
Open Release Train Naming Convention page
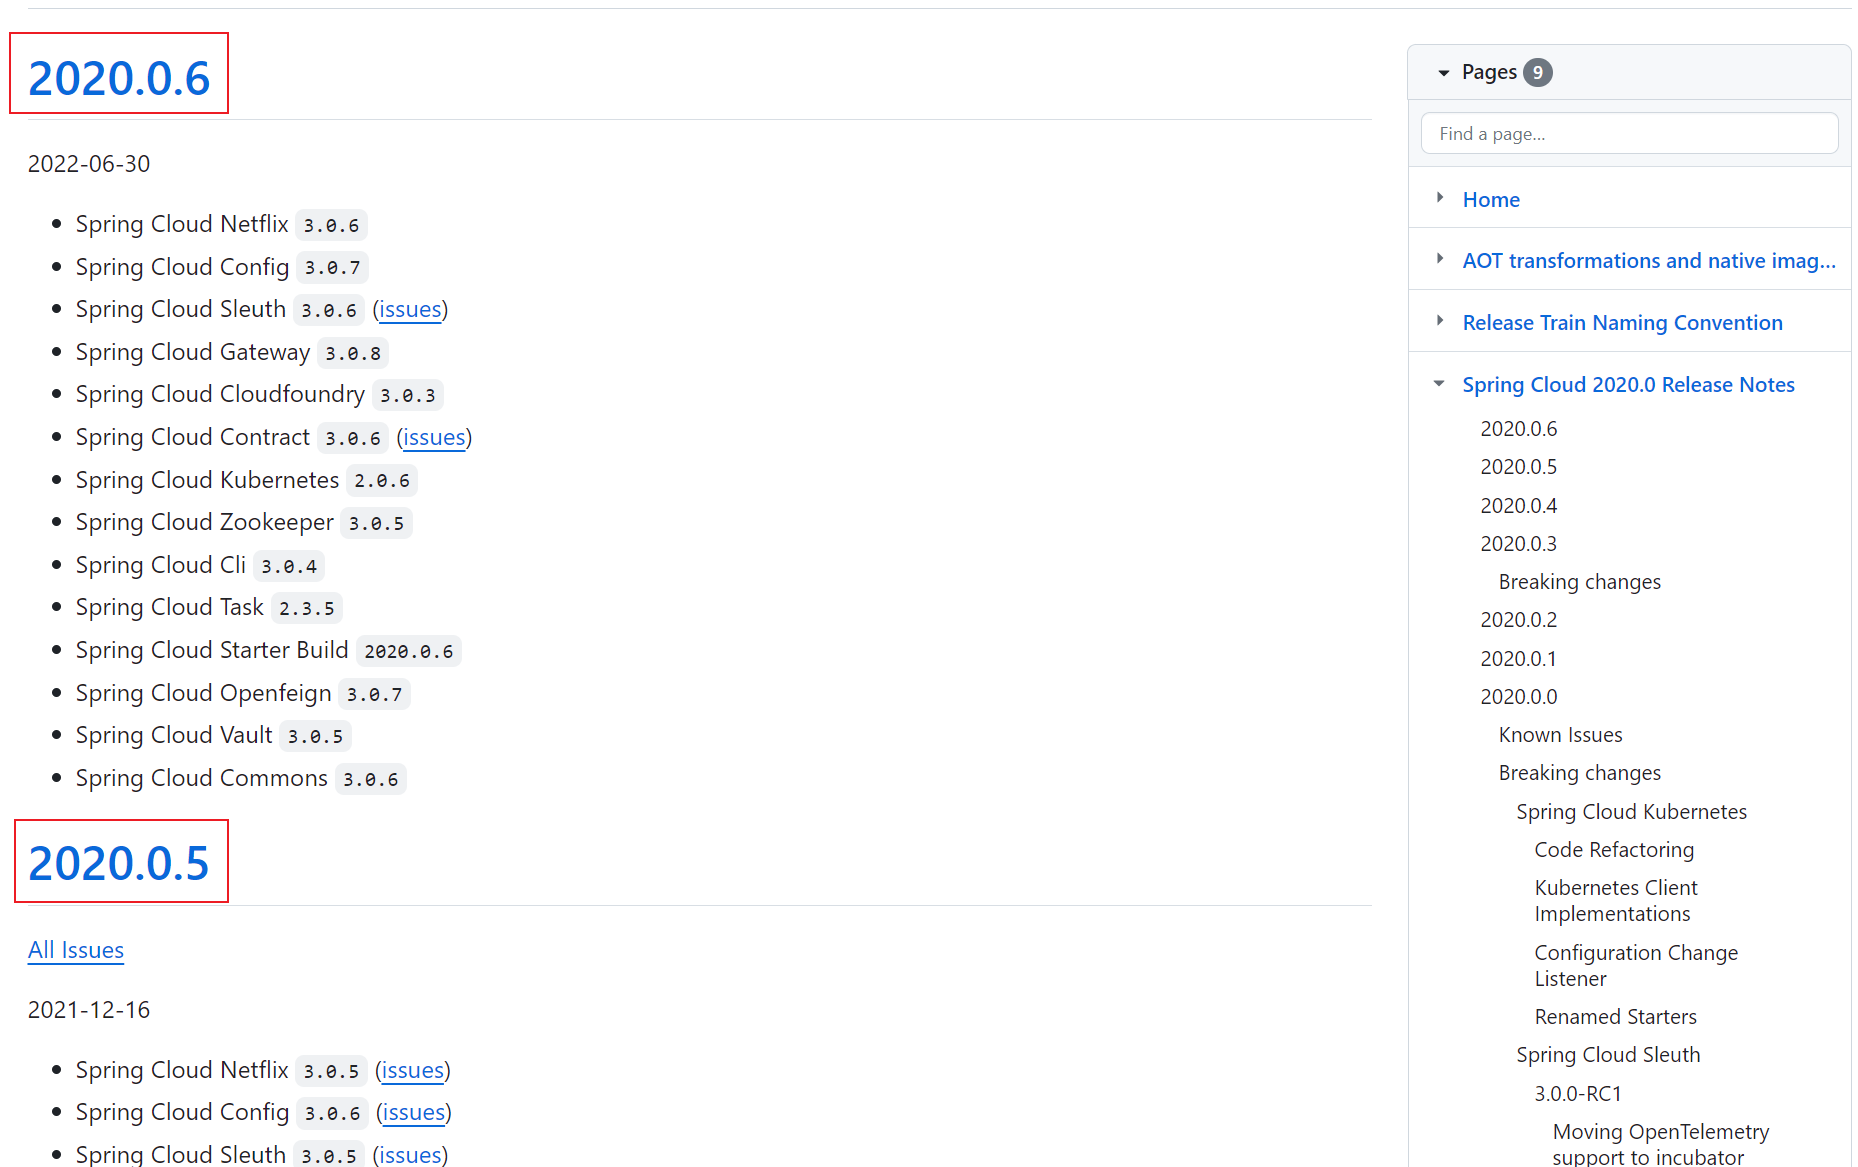click(x=1622, y=323)
